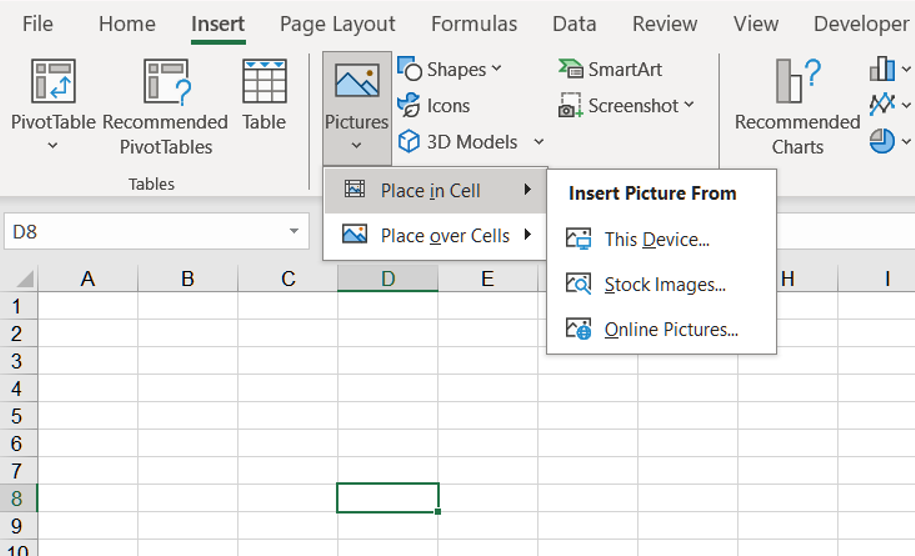
Task: Select This Device from picture sources
Action: (657, 240)
